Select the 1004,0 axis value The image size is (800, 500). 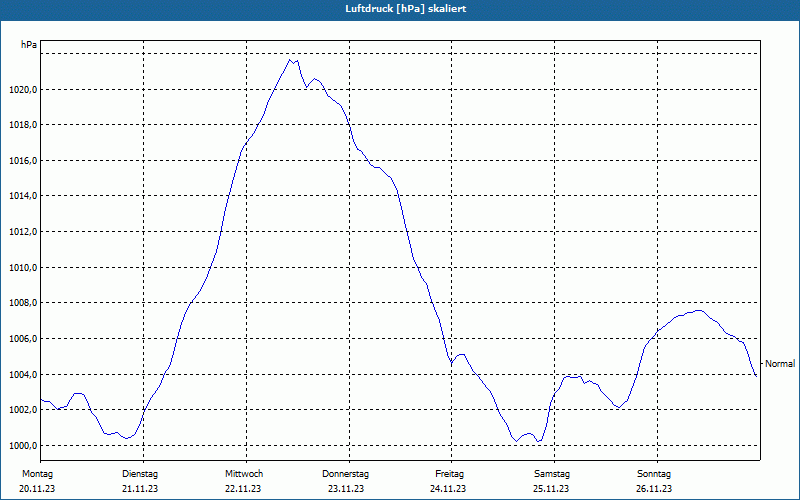coord(23,374)
